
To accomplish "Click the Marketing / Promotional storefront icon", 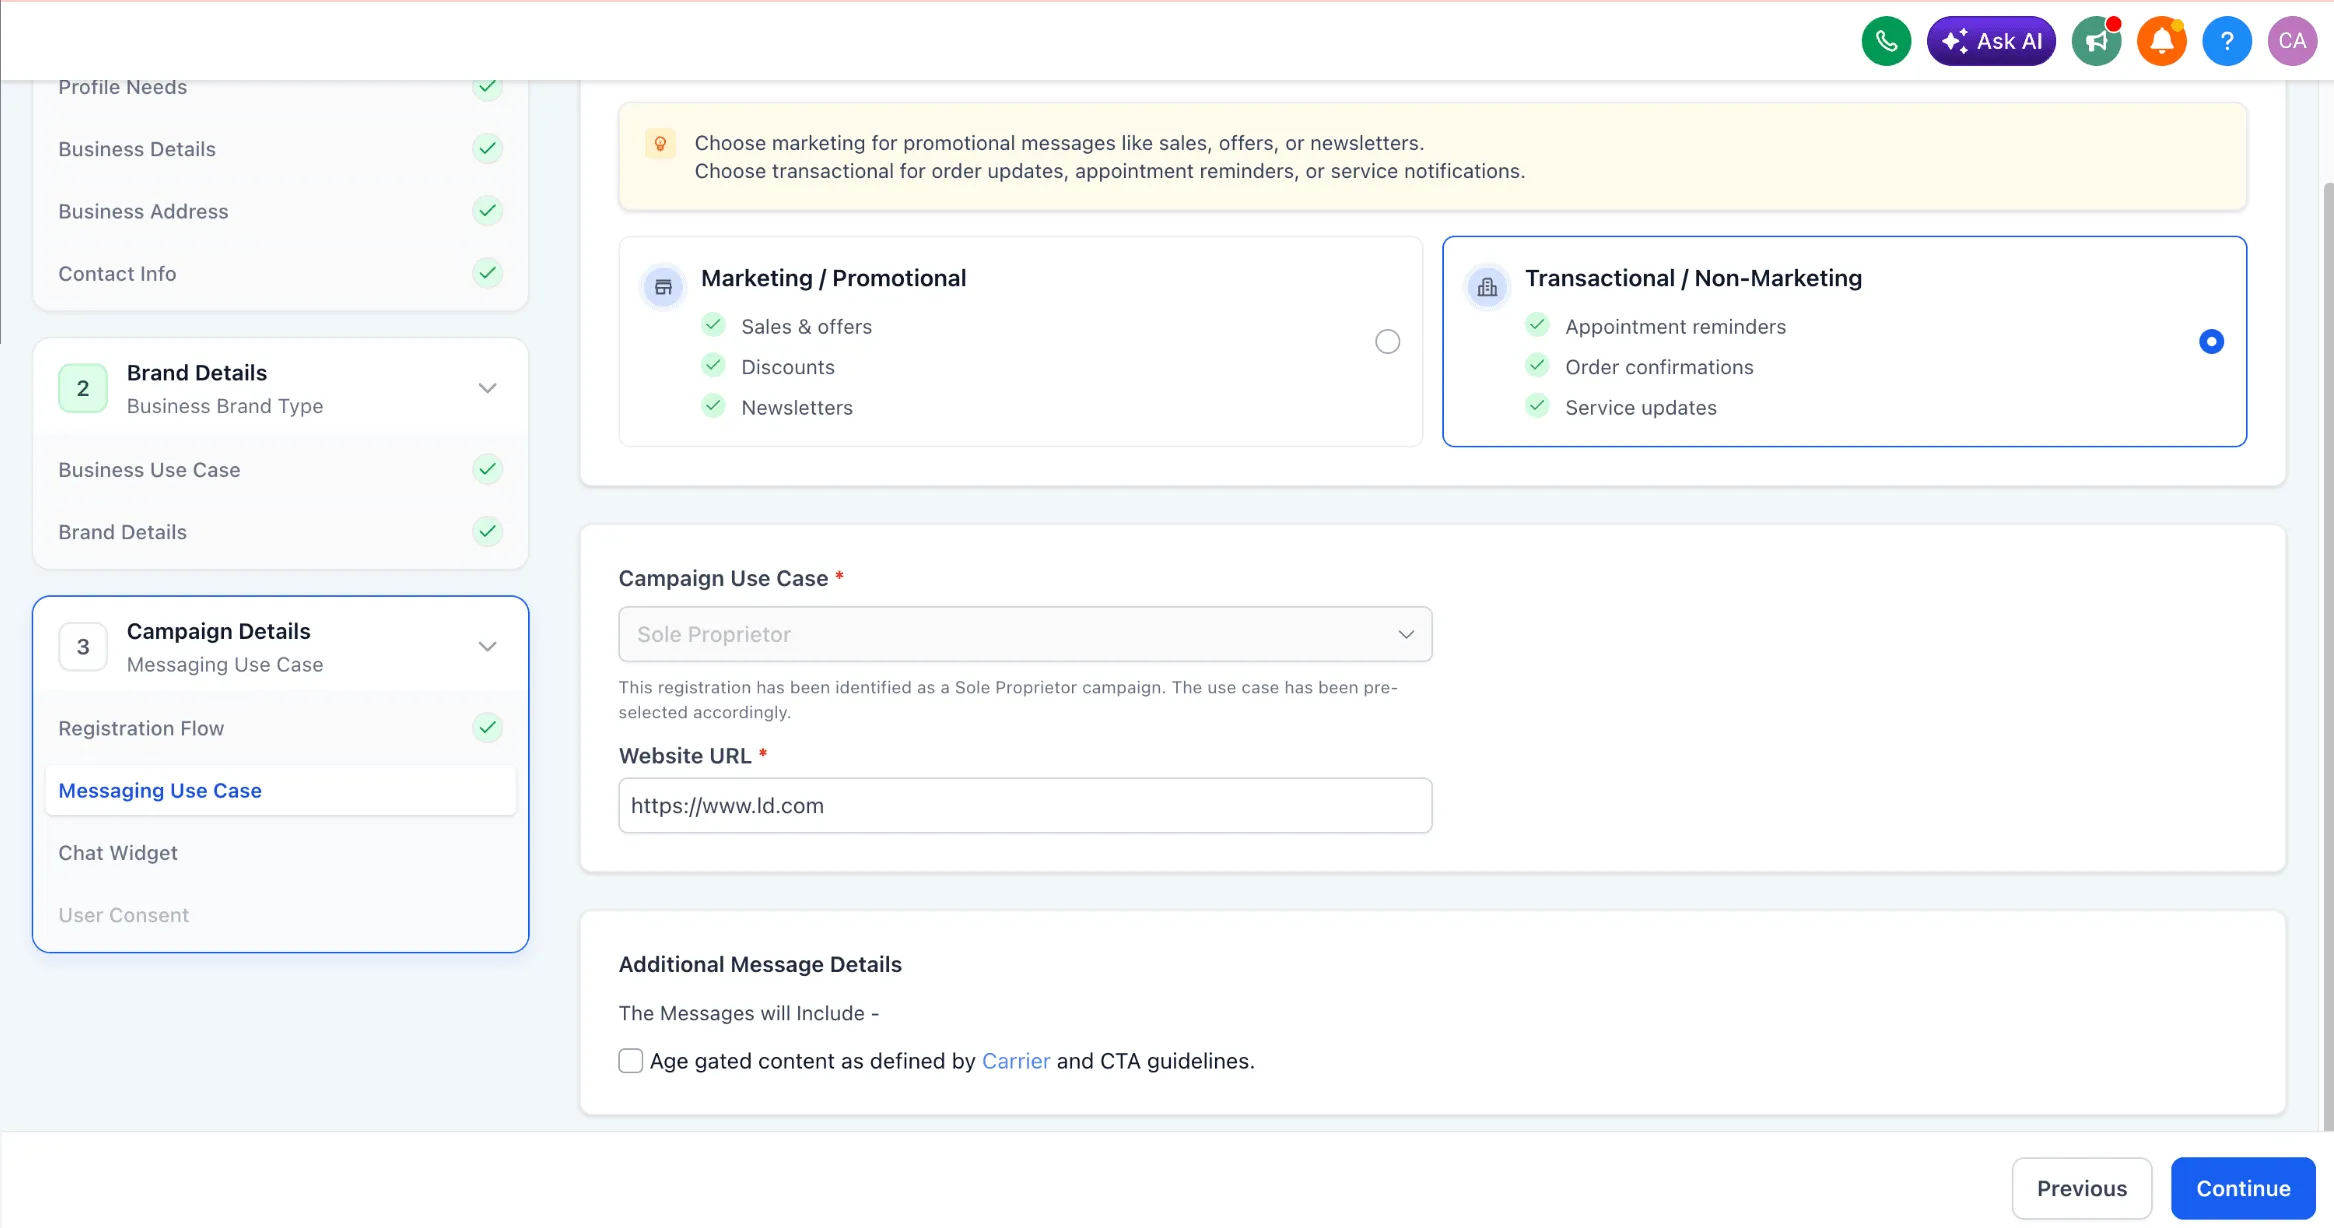I will pos(663,288).
